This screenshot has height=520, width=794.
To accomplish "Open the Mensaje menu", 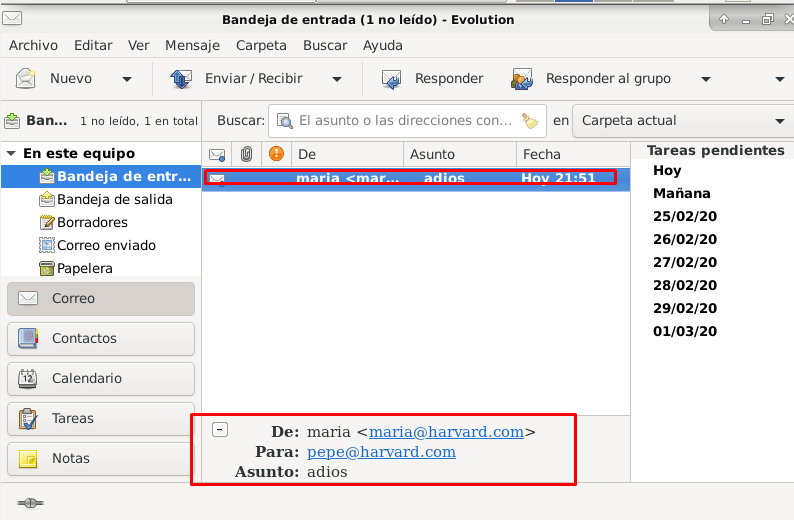I will (x=192, y=45).
